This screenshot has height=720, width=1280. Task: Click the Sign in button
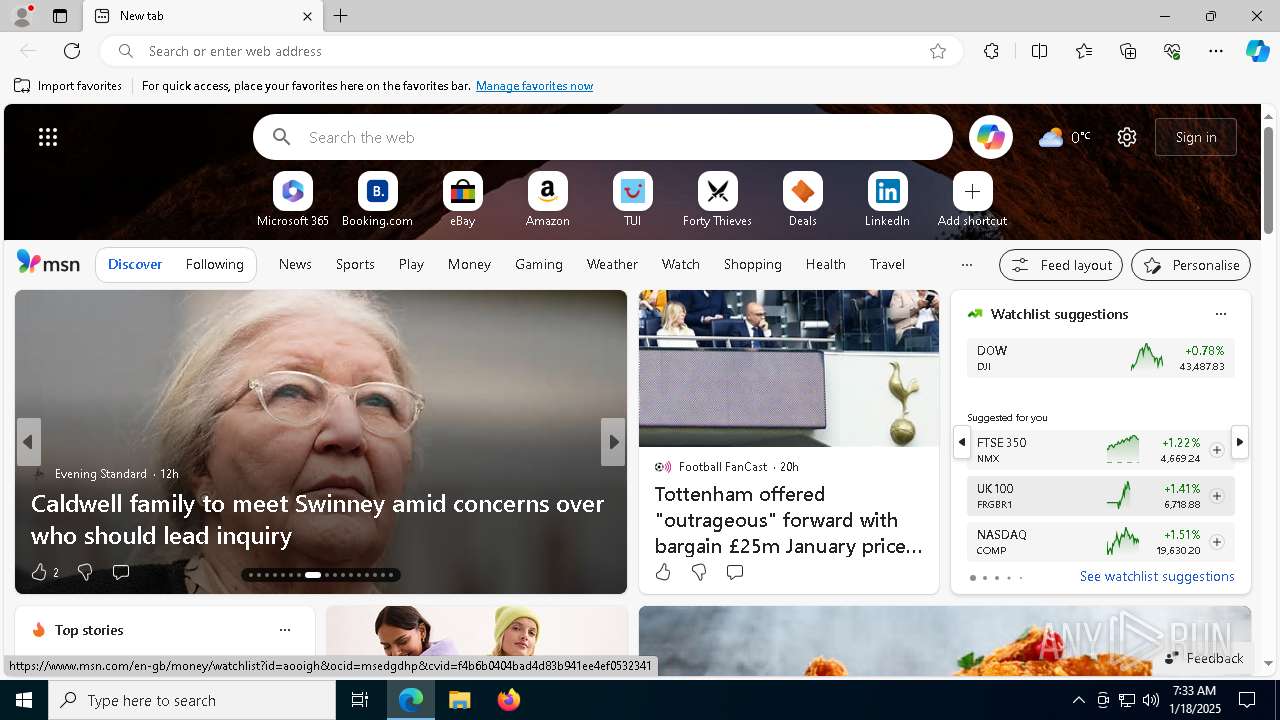tap(1196, 137)
